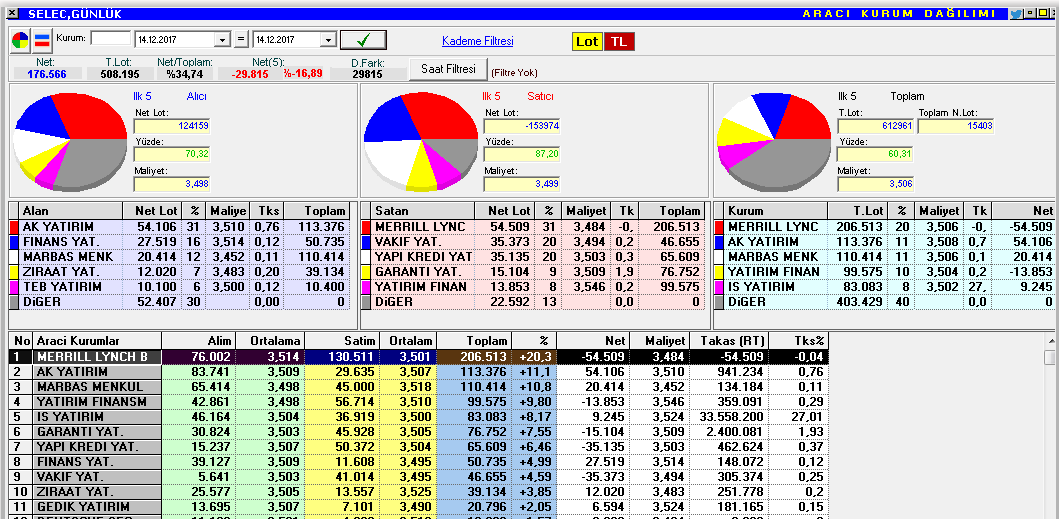Viewport: 1059px width, 519px height.
Task: Click red swatch beside MERRILL LYNC in Satan table
Action: point(367,227)
